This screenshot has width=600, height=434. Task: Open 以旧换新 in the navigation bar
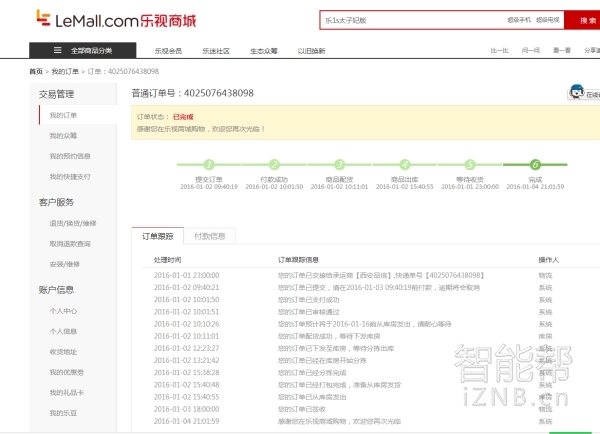pos(311,51)
